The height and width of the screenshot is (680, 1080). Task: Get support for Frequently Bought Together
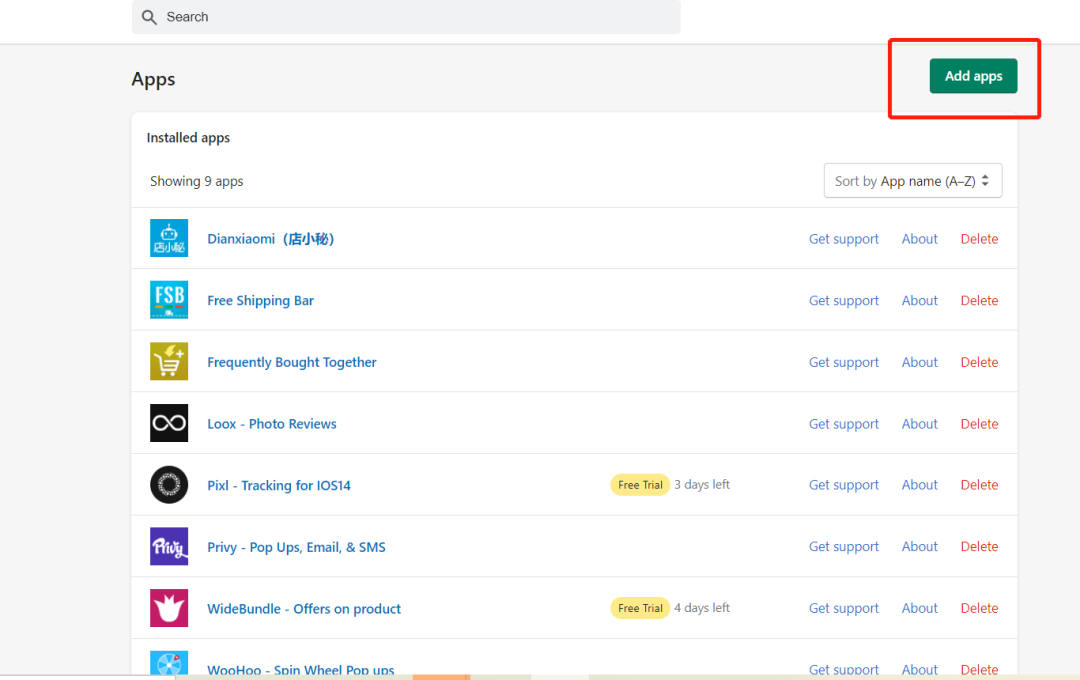click(844, 362)
